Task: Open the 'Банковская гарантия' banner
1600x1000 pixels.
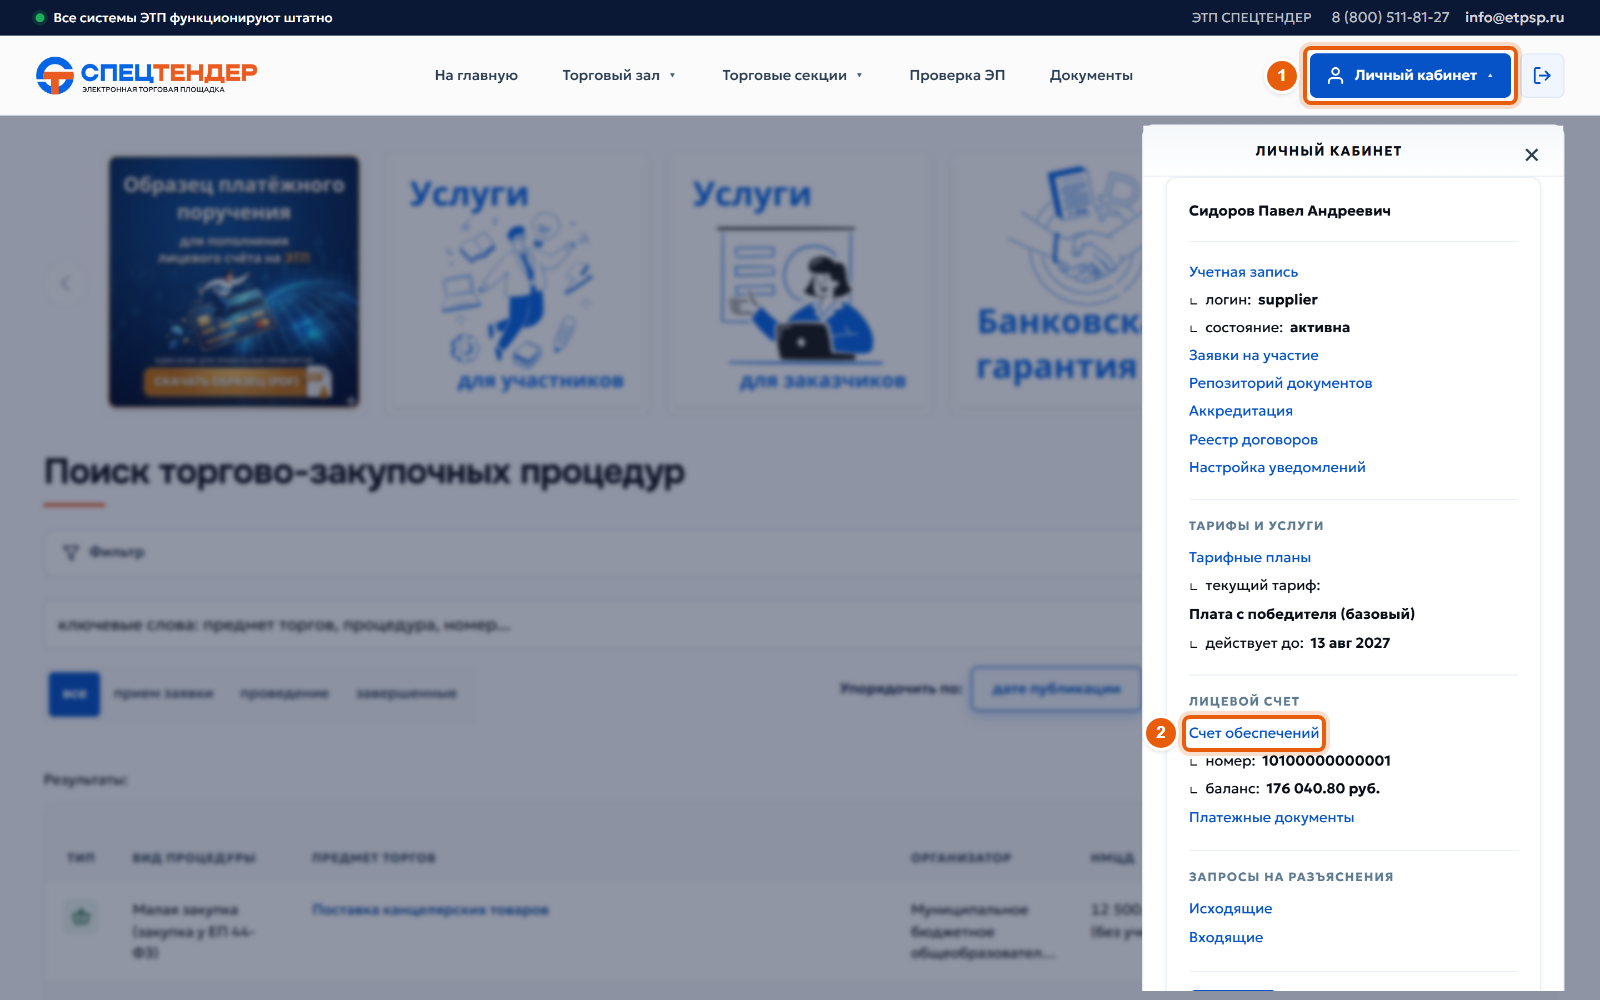Action: (x=1048, y=282)
